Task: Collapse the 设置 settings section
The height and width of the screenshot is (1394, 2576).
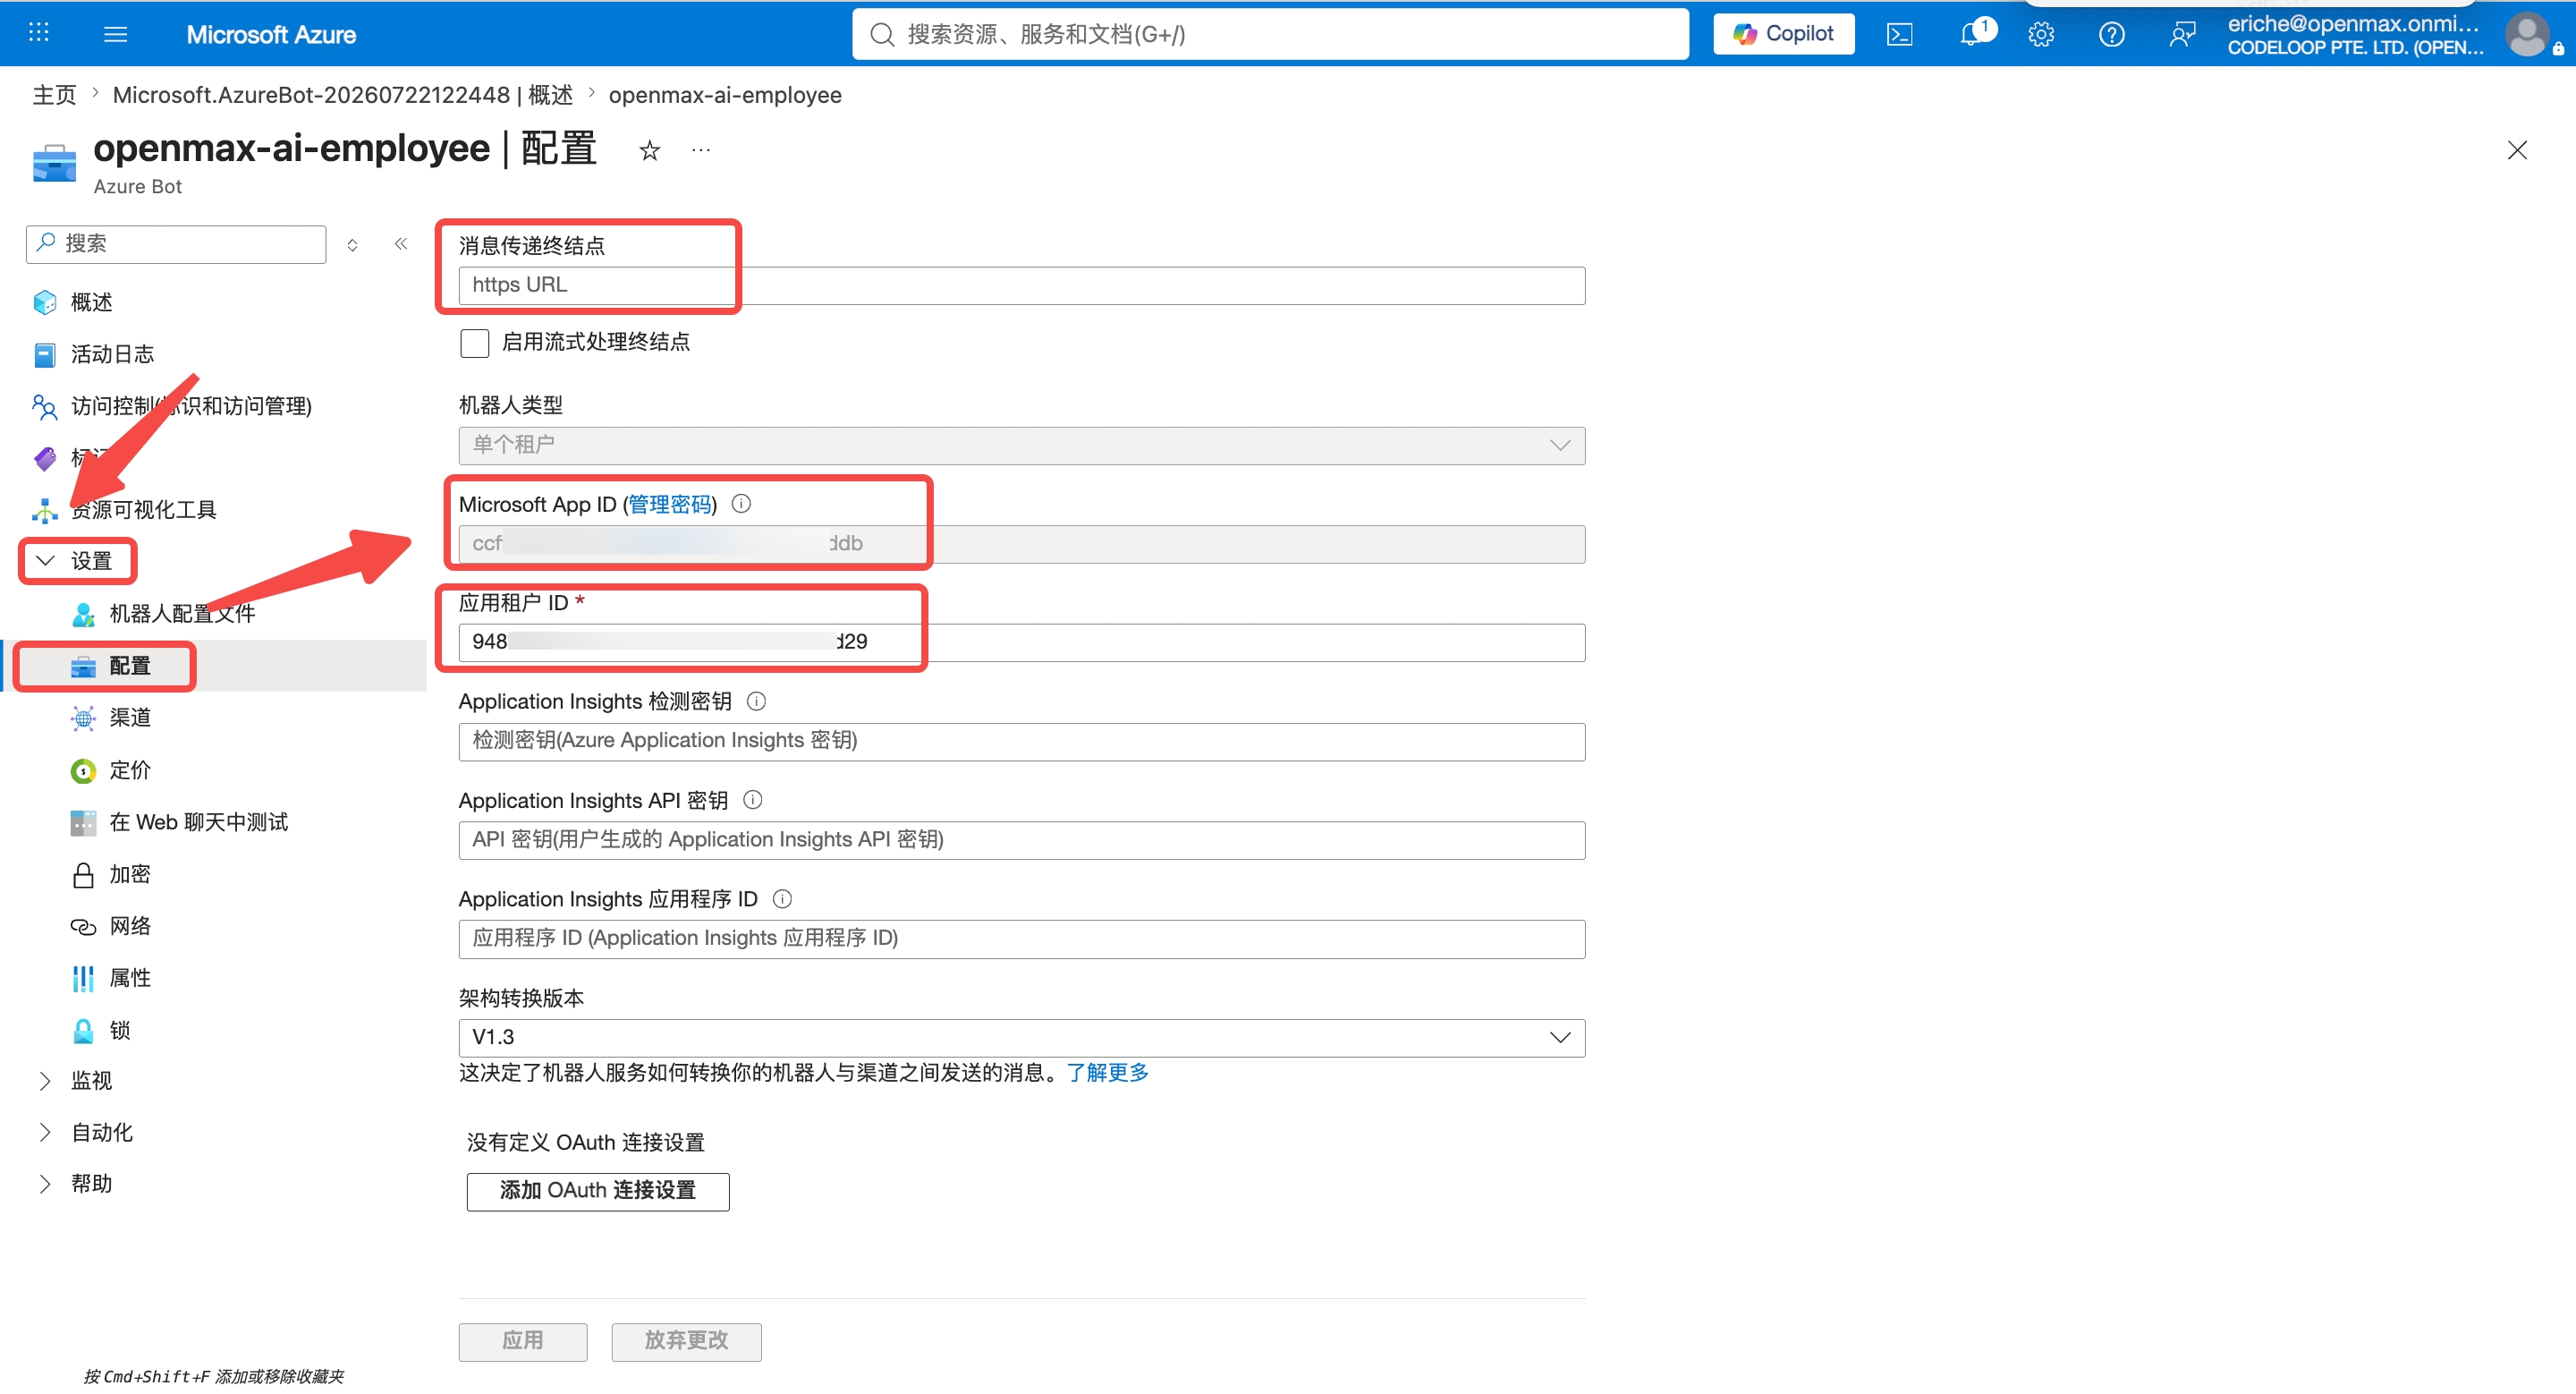Action: coord(78,560)
